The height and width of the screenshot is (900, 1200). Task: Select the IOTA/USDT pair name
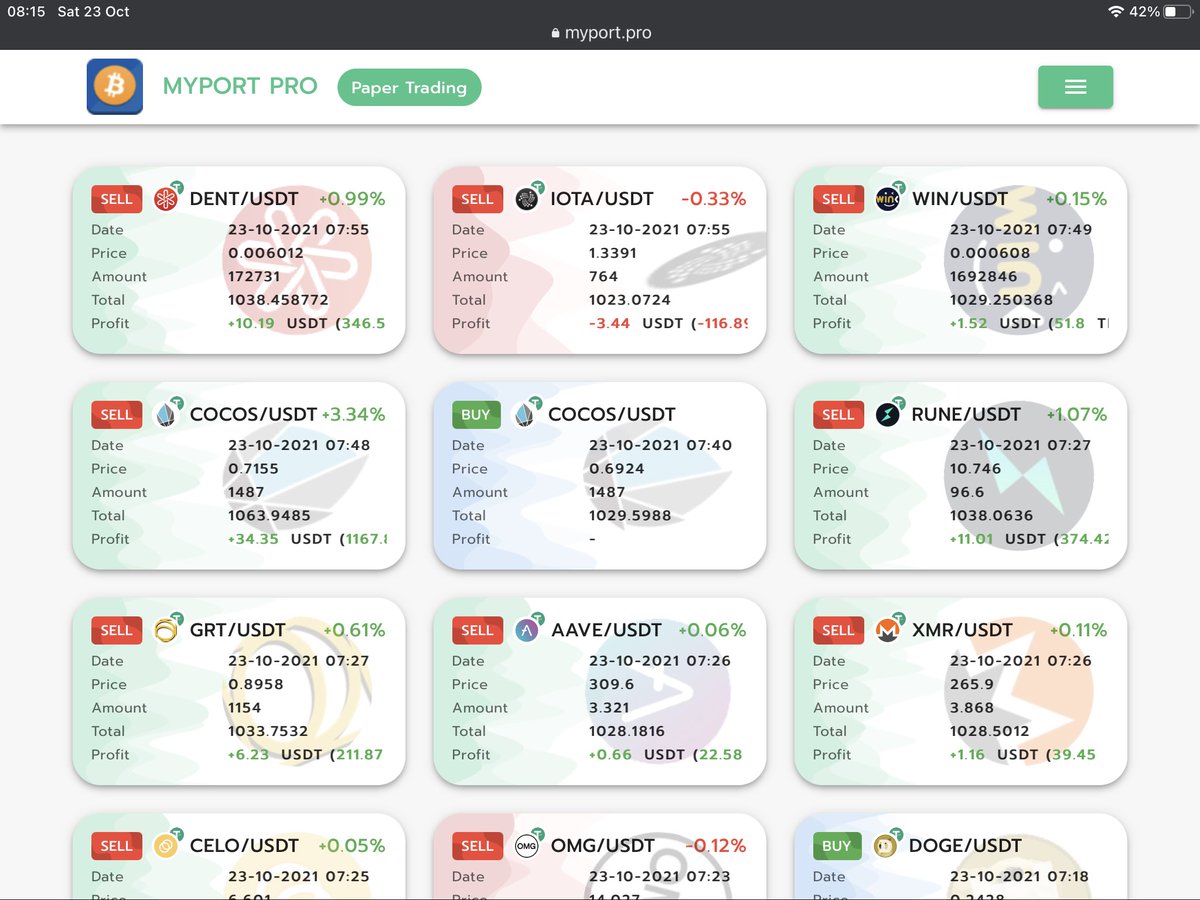(x=602, y=199)
